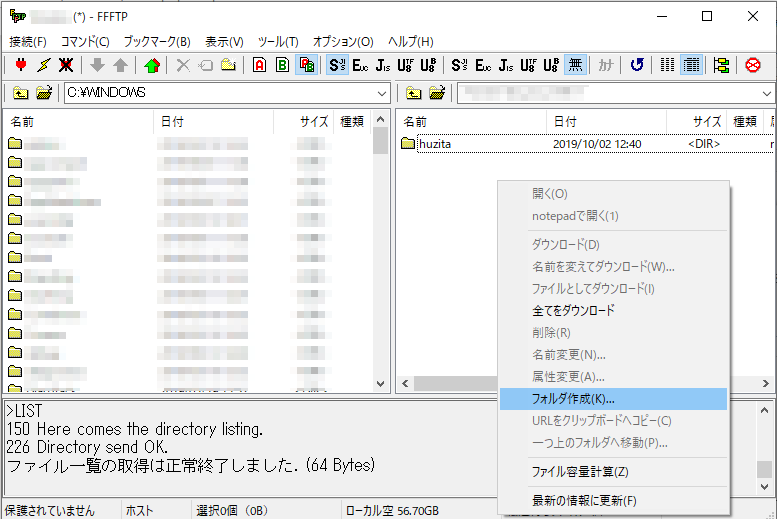Click the disconnect icon in toolbar
This screenshot has width=777, height=519.
coord(66,65)
